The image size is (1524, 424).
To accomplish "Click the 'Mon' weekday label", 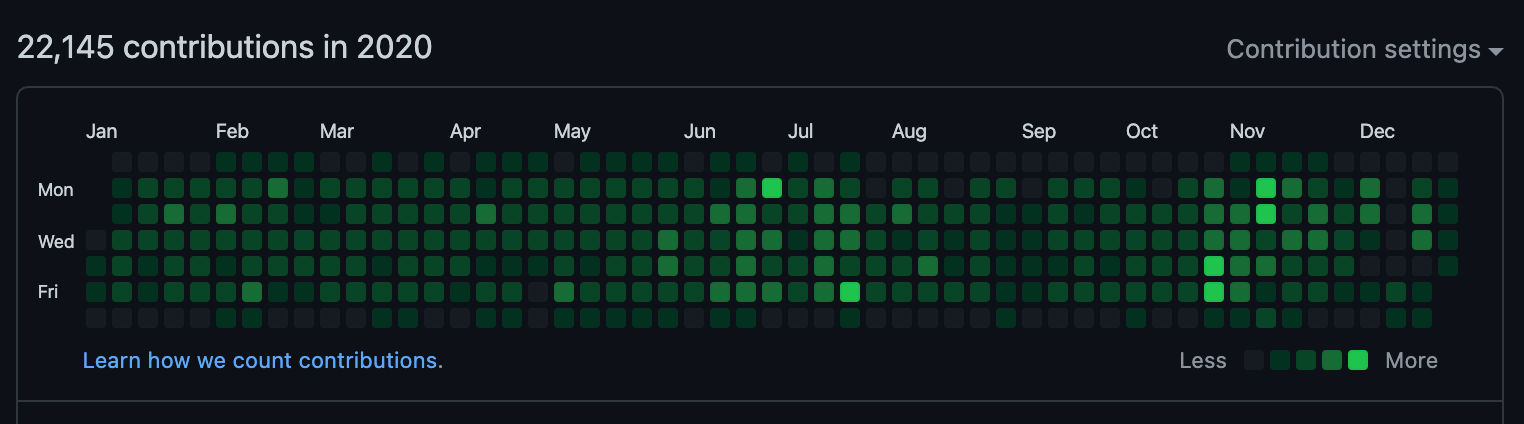I will tap(55, 189).
